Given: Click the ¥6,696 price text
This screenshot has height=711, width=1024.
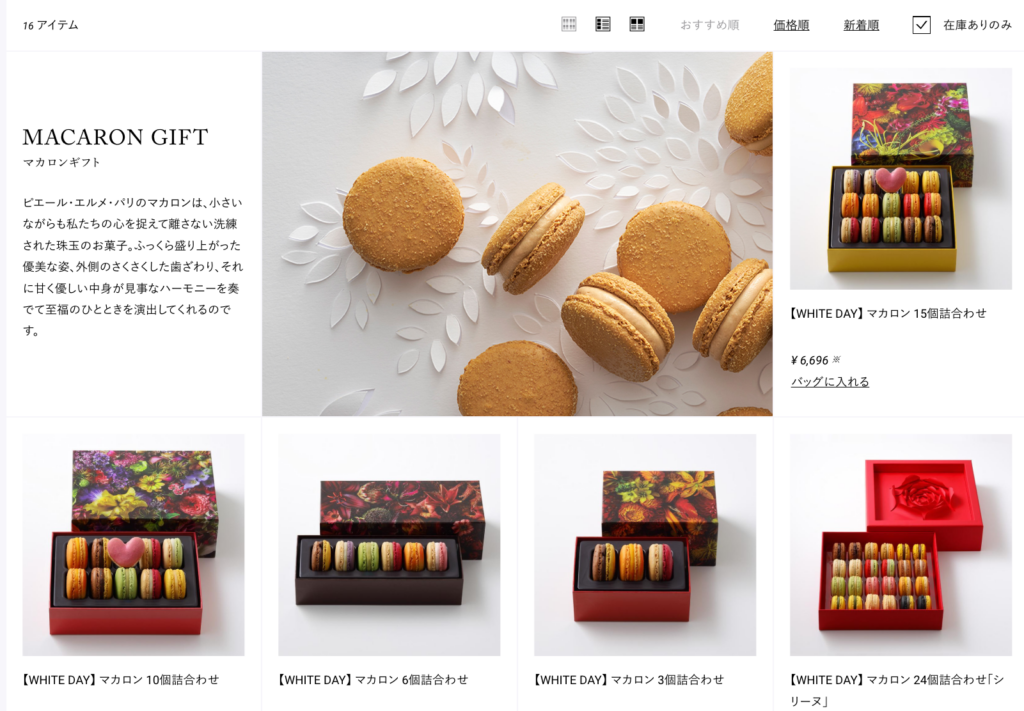Looking at the screenshot, I should pyautogui.click(x=809, y=360).
